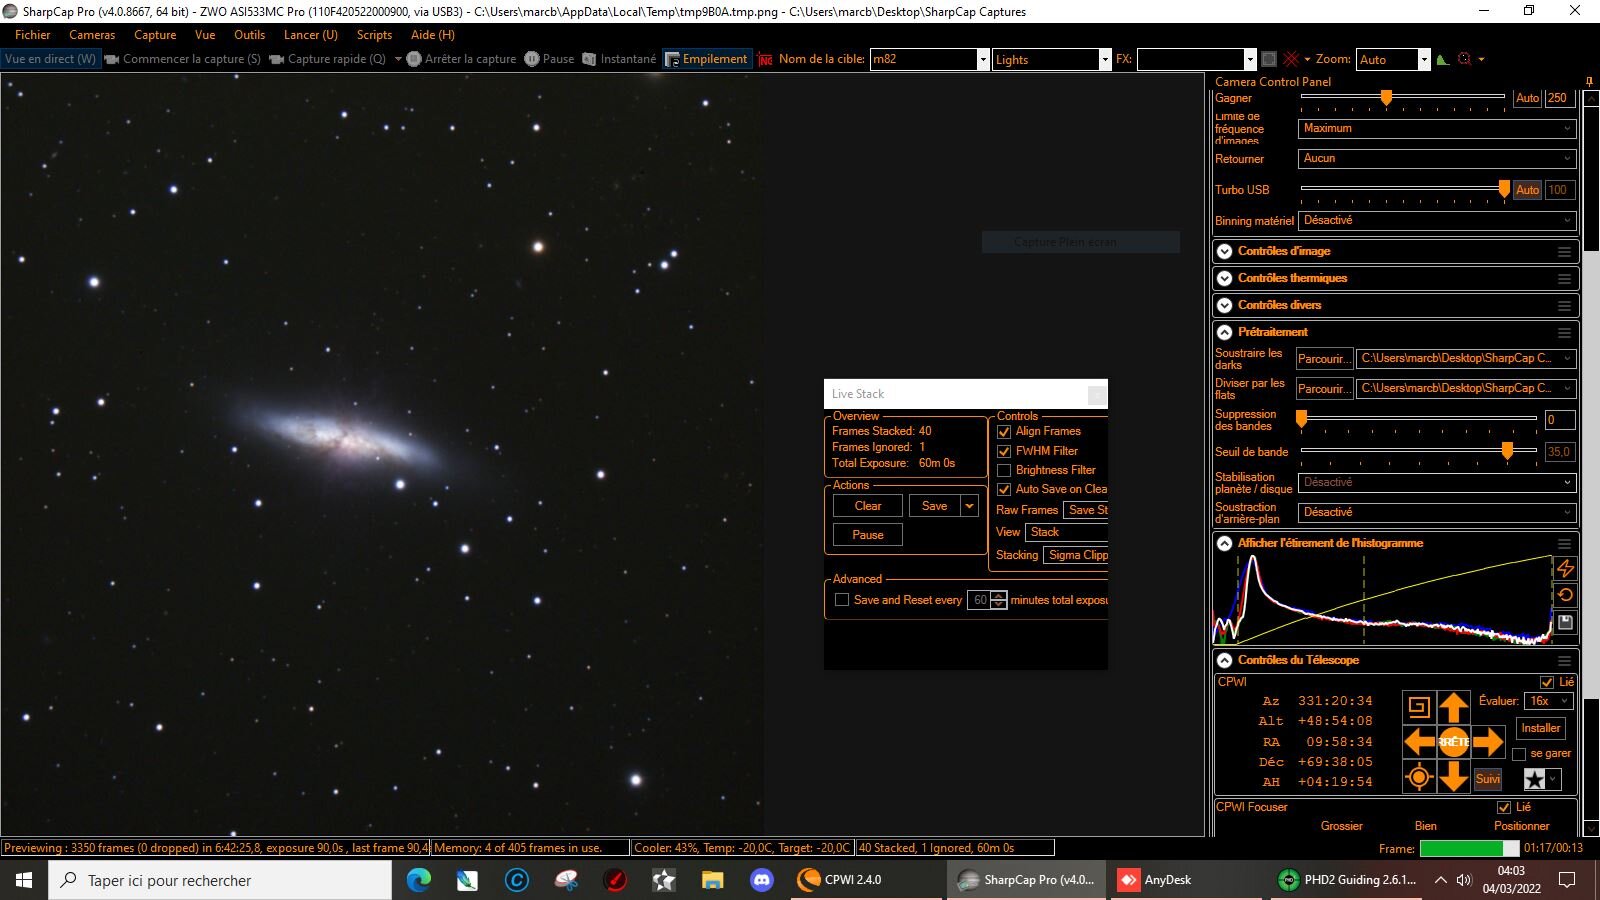The height and width of the screenshot is (900, 1600).
Task: Slew telescope with the right arrow button
Action: (1489, 742)
